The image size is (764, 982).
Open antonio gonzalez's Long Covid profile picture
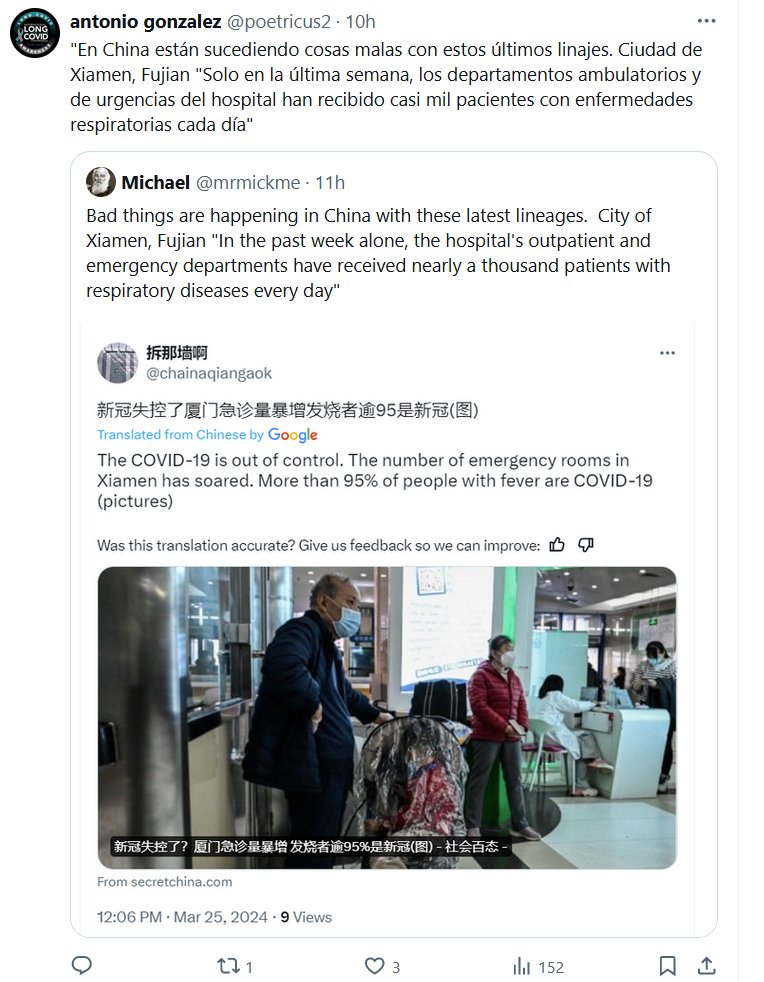(x=35, y=33)
